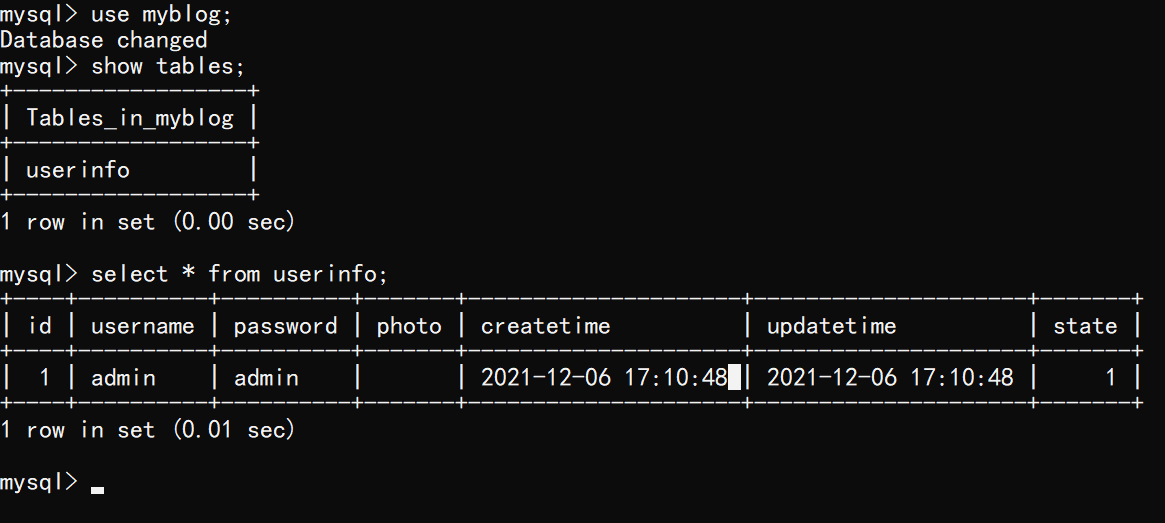Click the username column header
Image resolution: width=1165 pixels, height=523 pixels.
[x=143, y=326]
